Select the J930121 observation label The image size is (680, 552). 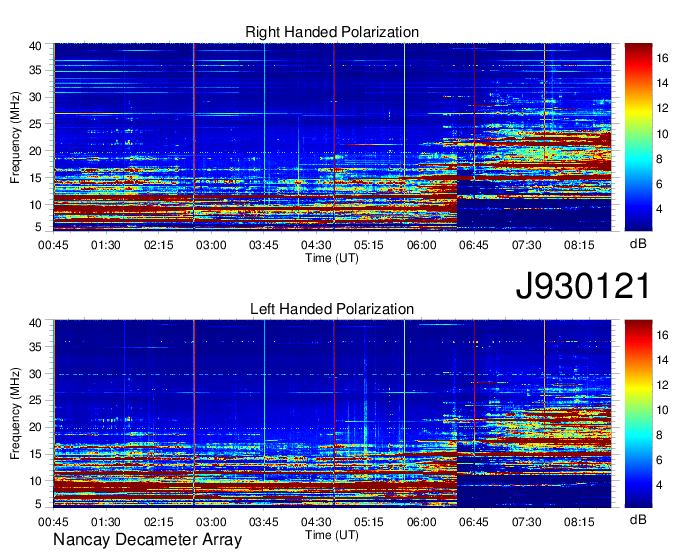click(583, 286)
